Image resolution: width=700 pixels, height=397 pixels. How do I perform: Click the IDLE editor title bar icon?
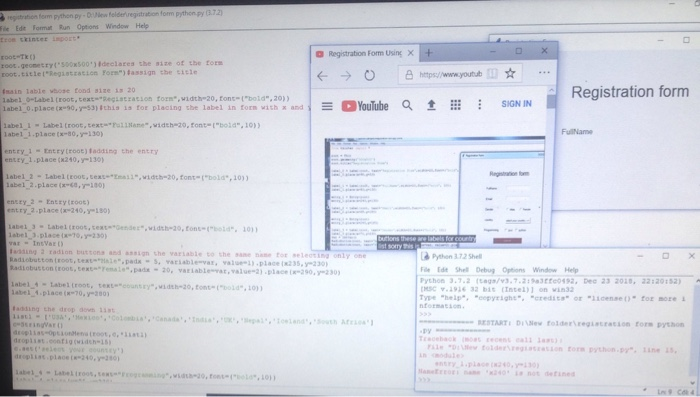coord(2,17)
